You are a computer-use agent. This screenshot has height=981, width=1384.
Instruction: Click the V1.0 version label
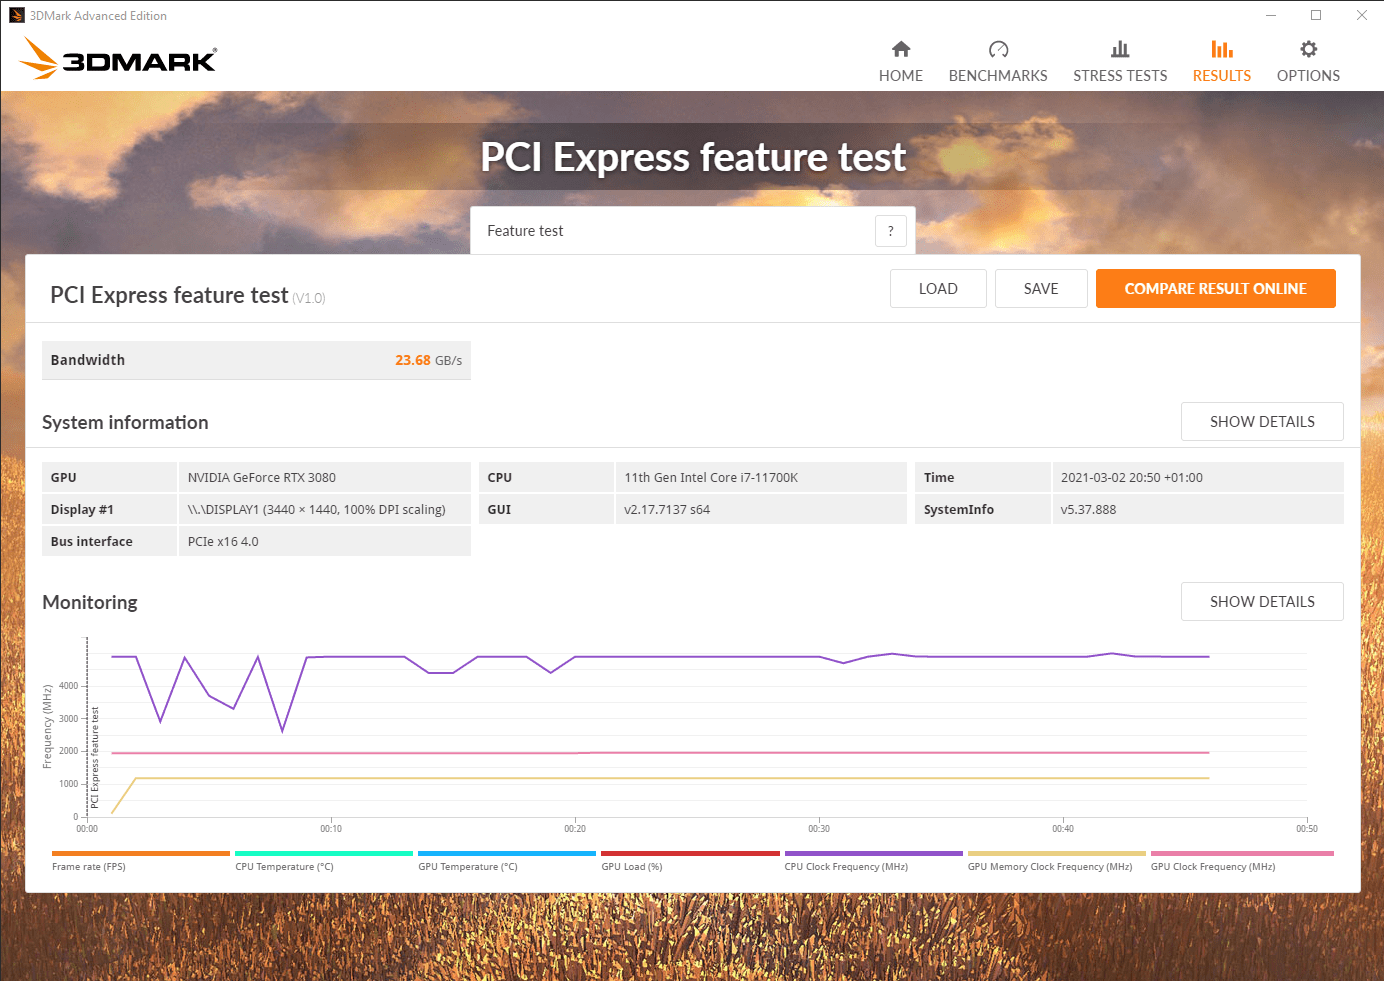(x=309, y=298)
